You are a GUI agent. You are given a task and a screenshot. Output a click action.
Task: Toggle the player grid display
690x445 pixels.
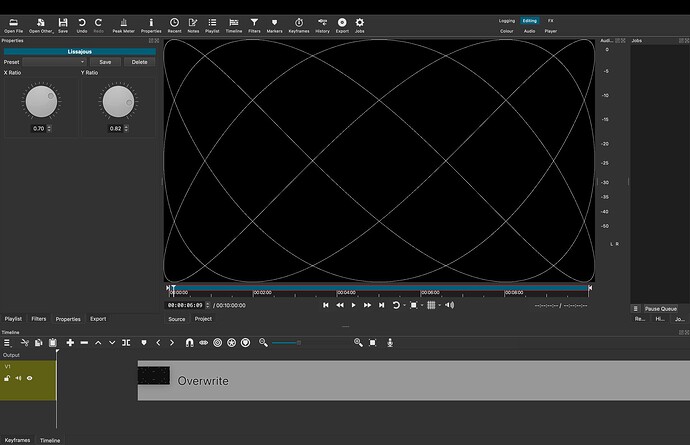[431, 305]
